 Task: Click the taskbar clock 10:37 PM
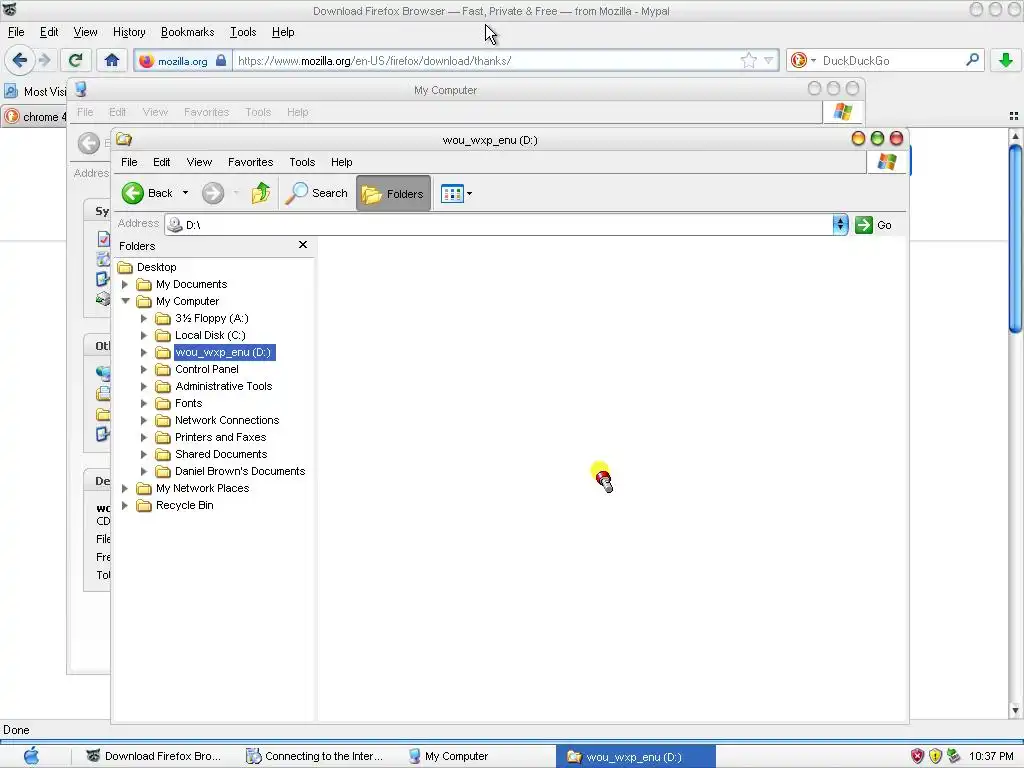991,756
